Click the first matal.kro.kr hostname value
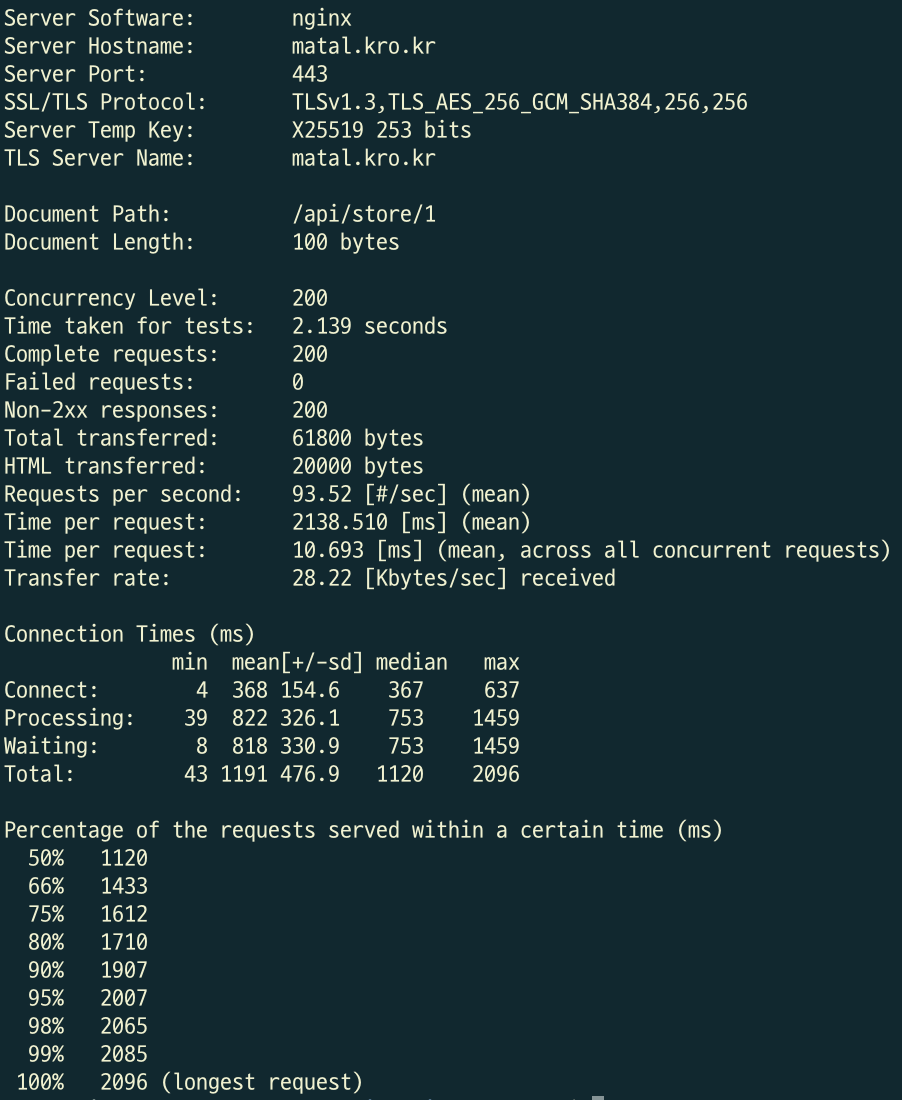Image resolution: width=902 pixels, height=1100 pixels. [x=363, y=46]
